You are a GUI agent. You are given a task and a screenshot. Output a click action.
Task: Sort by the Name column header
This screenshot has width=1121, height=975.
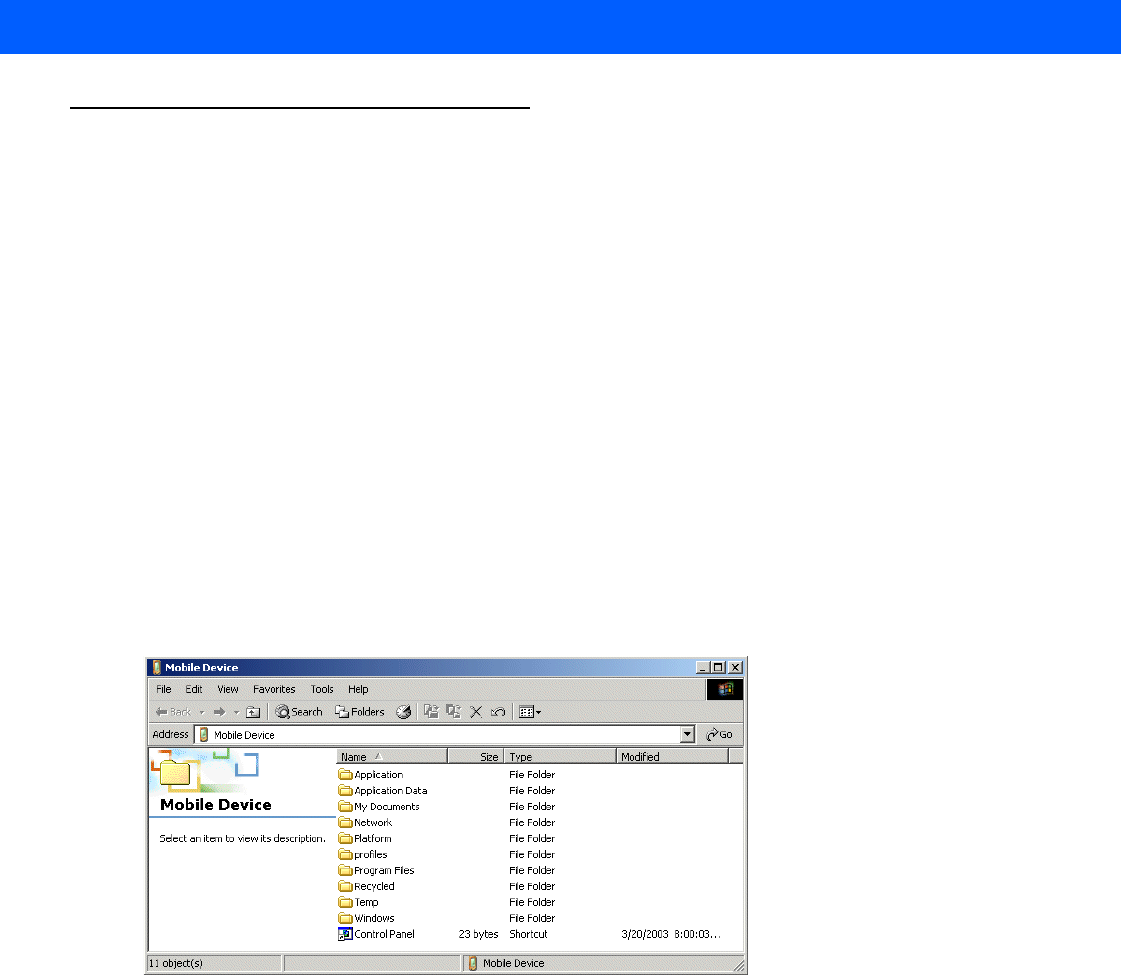click(x=392, y=757)
